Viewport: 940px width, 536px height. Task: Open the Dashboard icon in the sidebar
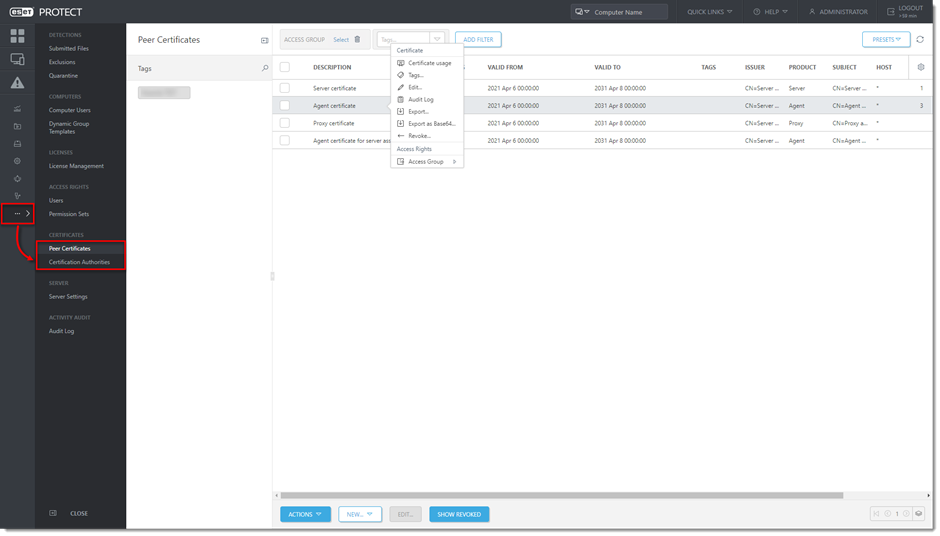[x=17, y=36]
